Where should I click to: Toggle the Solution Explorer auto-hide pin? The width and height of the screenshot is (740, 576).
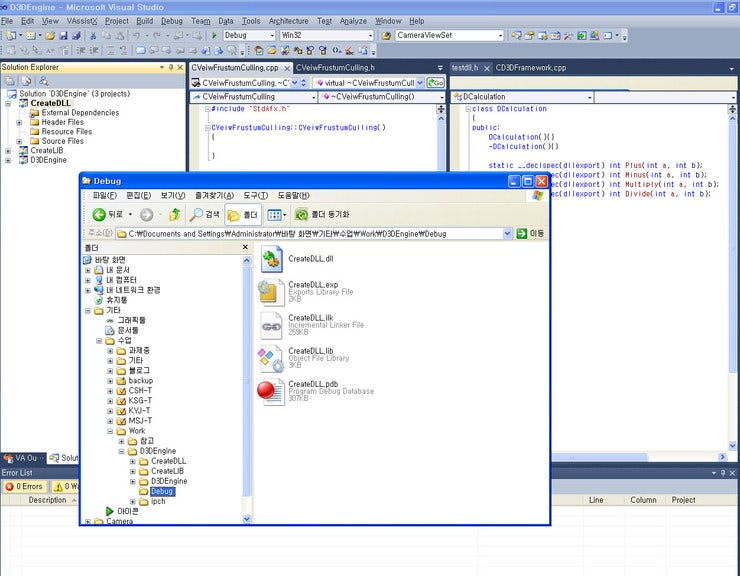[171, 68]
